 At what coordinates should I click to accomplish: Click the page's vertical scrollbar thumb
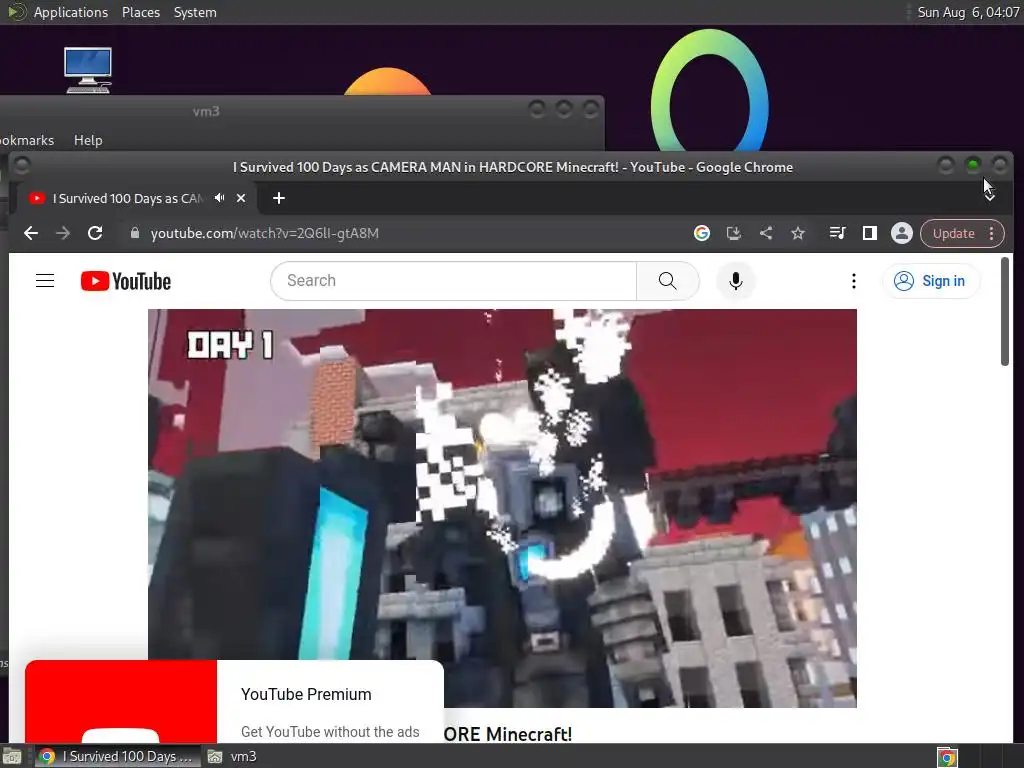pos(1005,312)
